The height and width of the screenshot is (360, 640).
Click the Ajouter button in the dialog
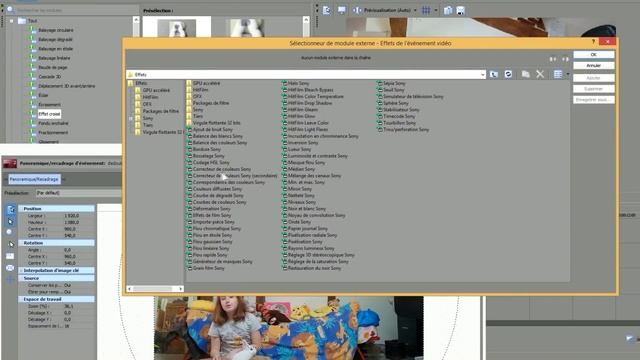[x=593, y=78]
